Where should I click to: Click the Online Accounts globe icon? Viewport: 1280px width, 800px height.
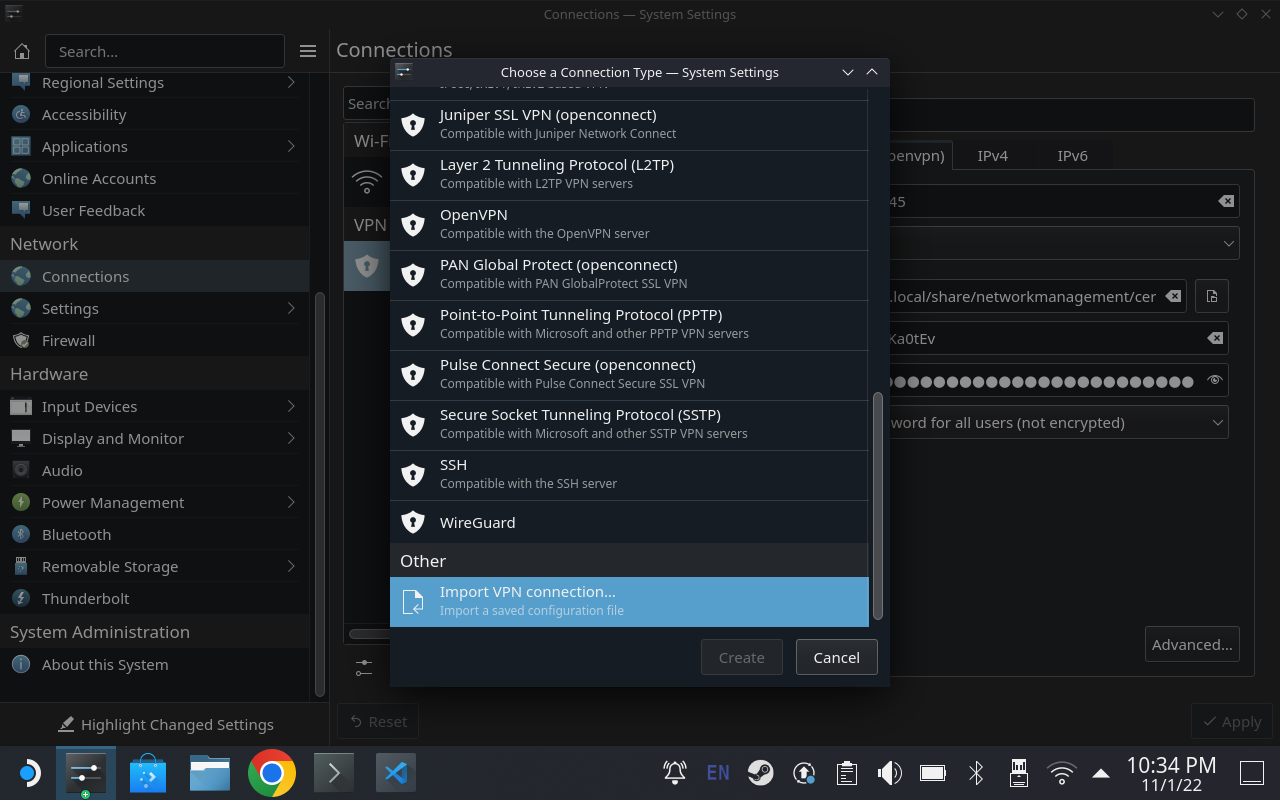pos(21,179)
